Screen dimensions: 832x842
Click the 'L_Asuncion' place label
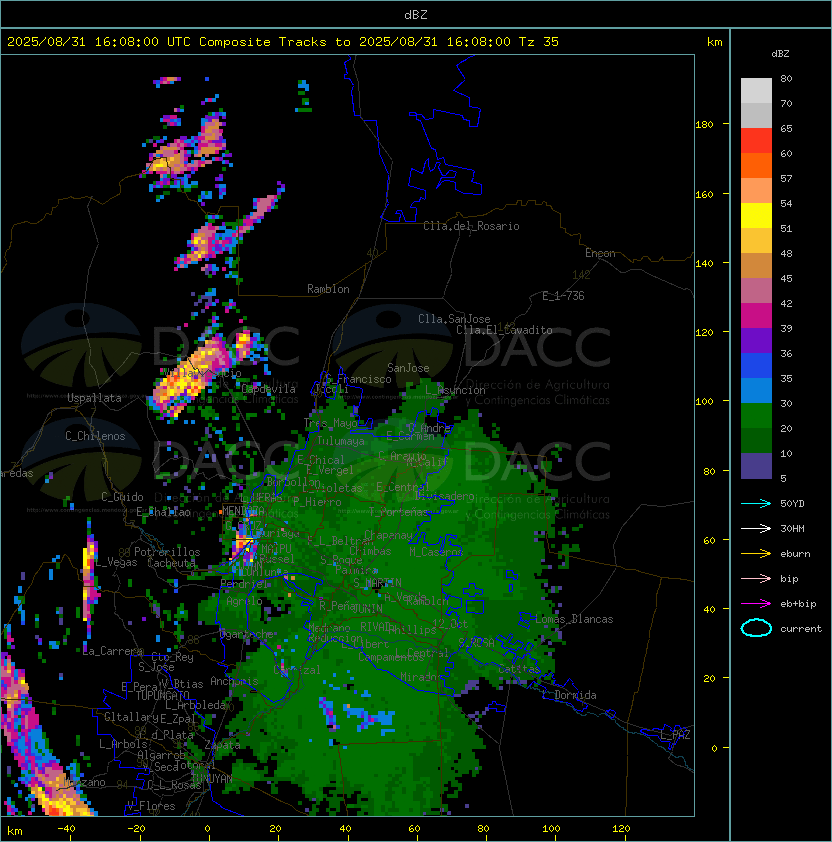pyautogui.click(x=455, y=390)
